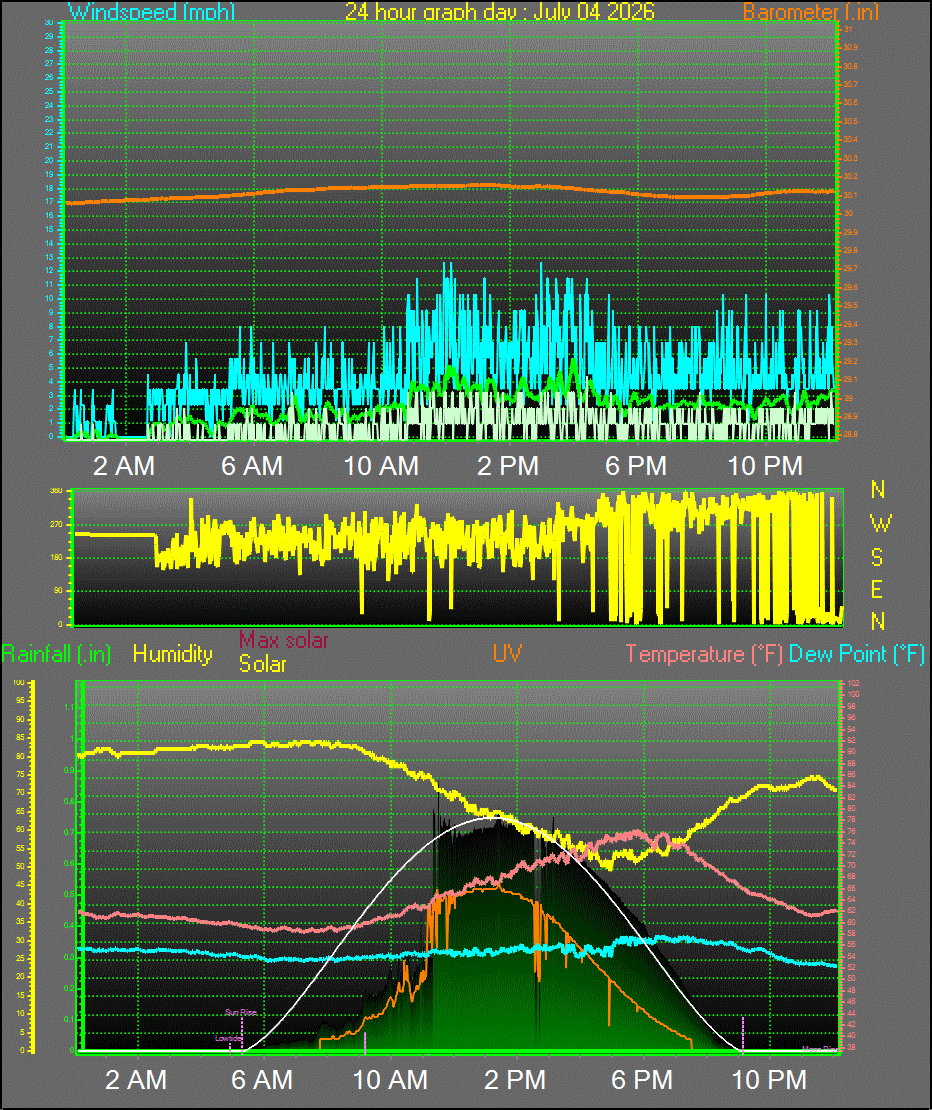Viewport: 932px width, 1110px height.
Task: Select '10 PM' under the temperature graph
Action: coord(769,1080)
